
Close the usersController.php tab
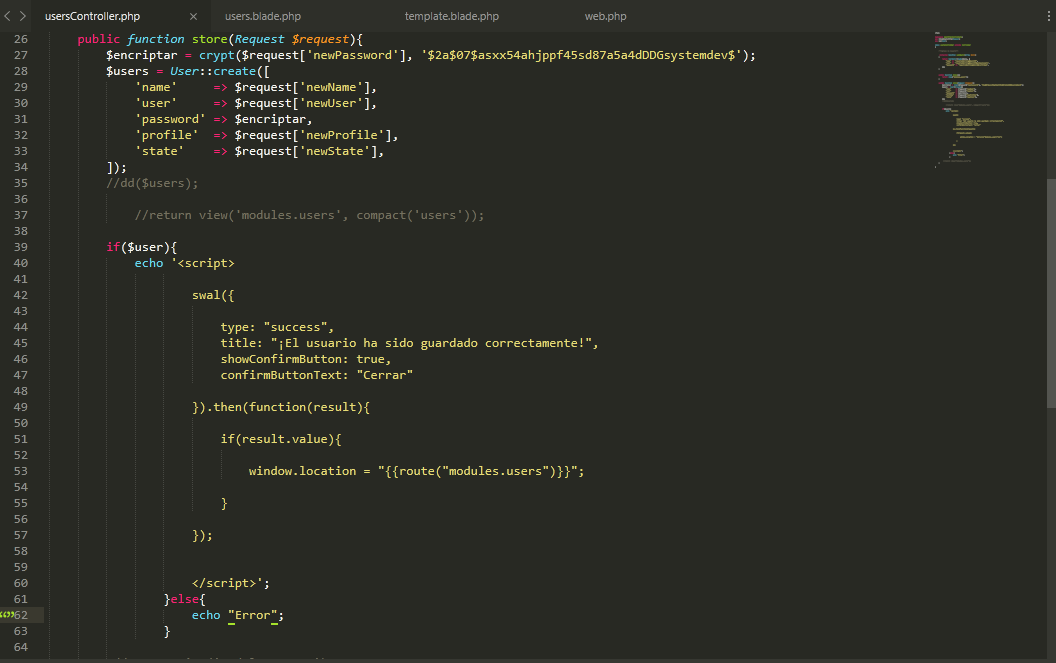click(x=193, y=16)
